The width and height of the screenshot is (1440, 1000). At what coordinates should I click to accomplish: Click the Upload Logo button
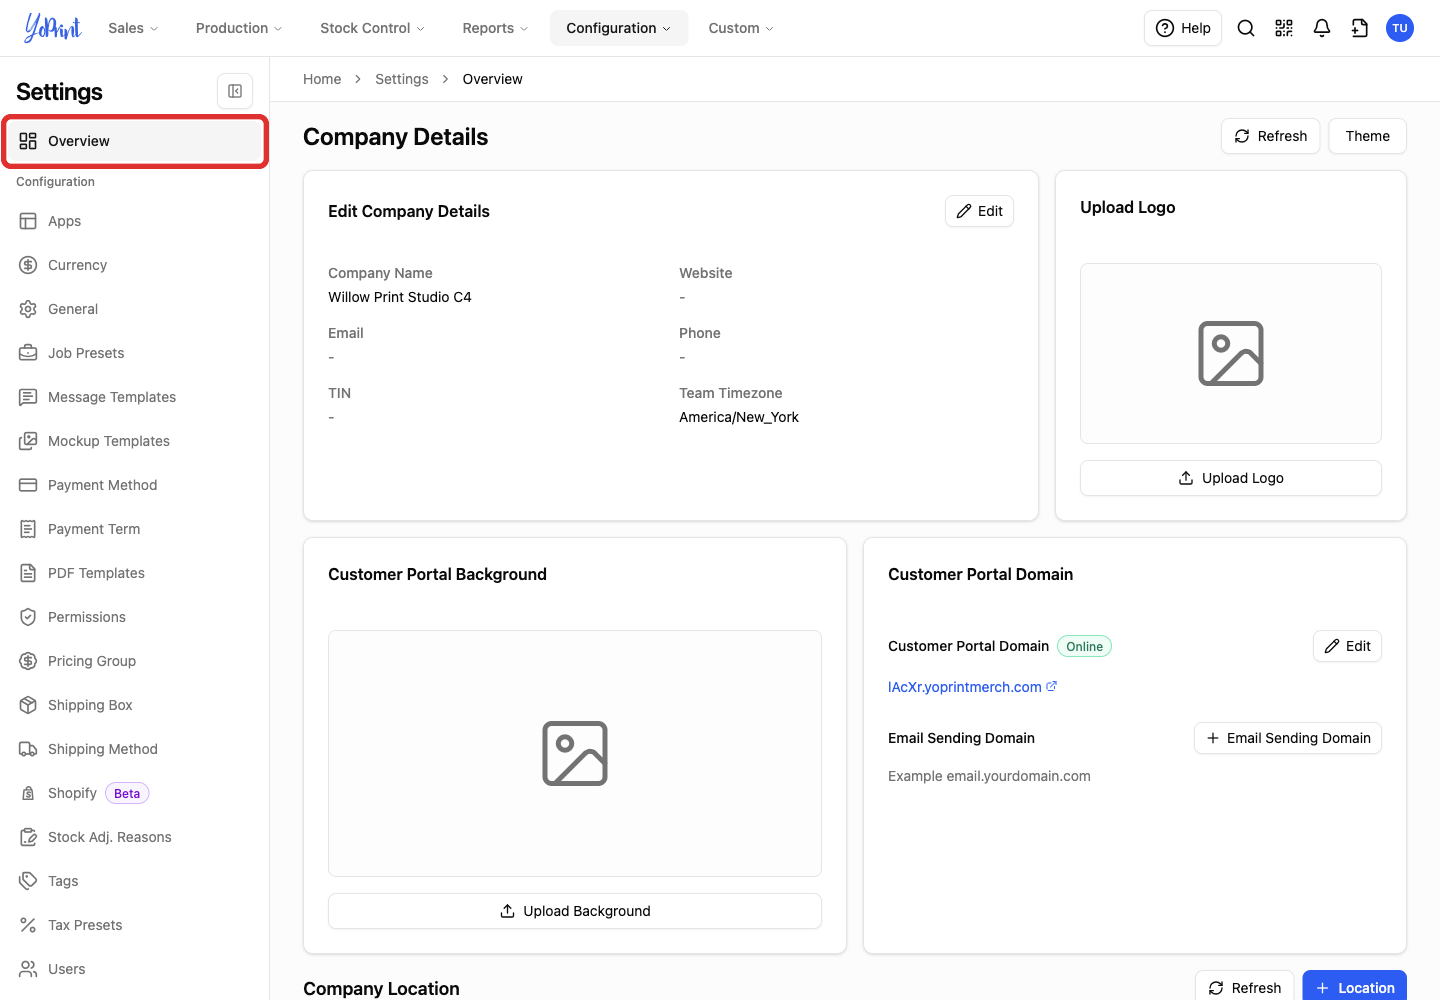pos(1231,478)
